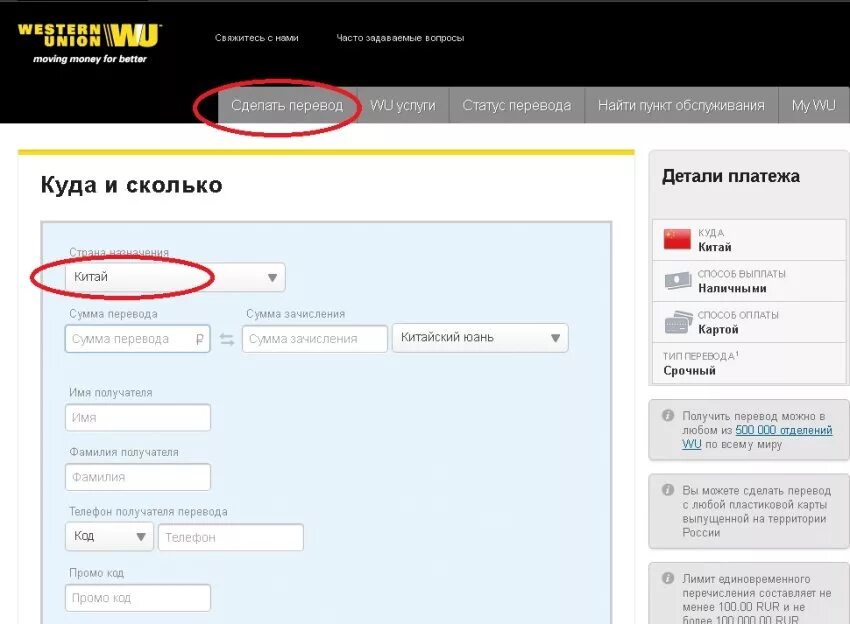Select the Тип перевода Срочный row
The image size is (850, 624).
coord(749,363)
